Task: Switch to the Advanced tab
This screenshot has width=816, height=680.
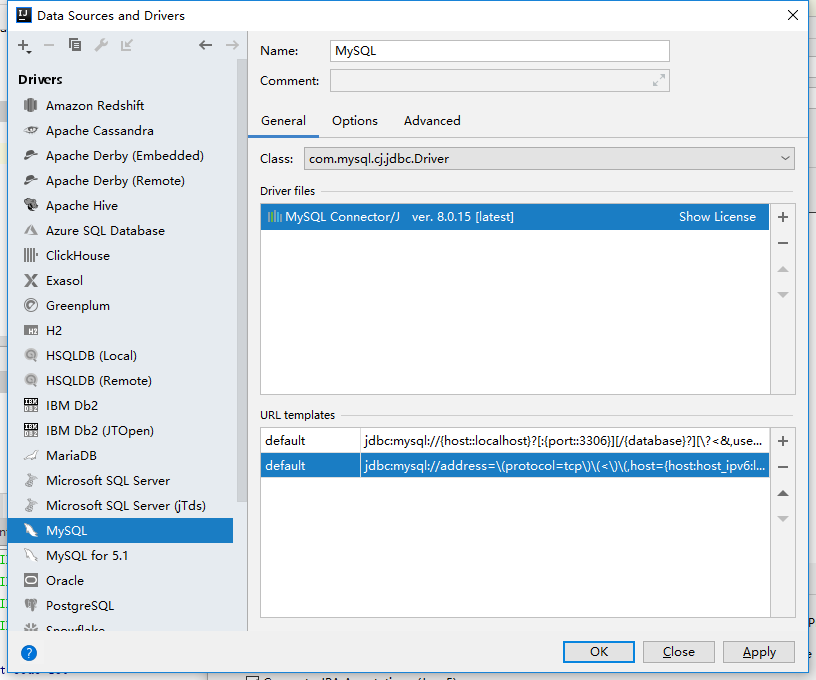Action: 432,121
